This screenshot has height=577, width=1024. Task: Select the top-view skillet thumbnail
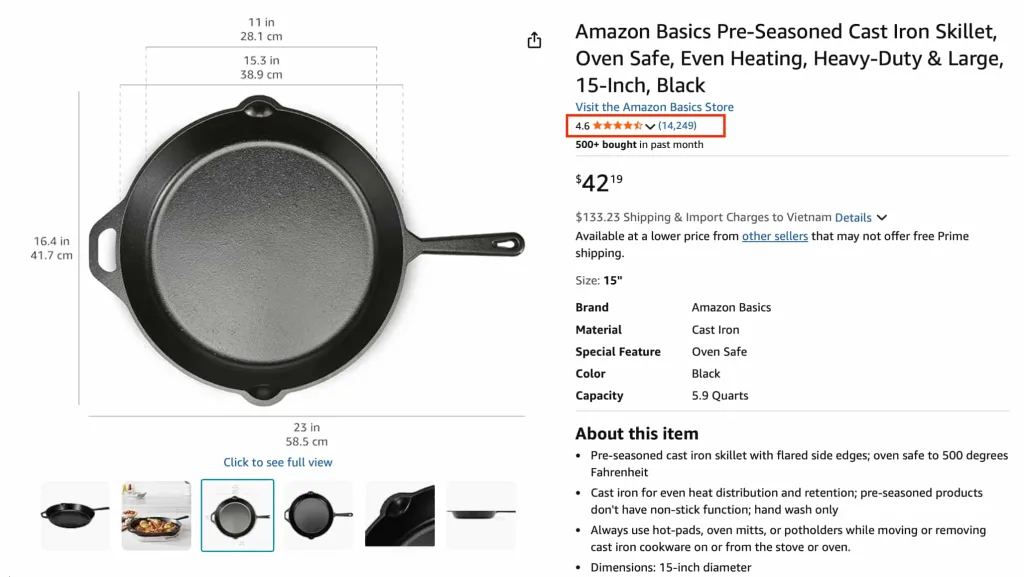pos(318,515)
